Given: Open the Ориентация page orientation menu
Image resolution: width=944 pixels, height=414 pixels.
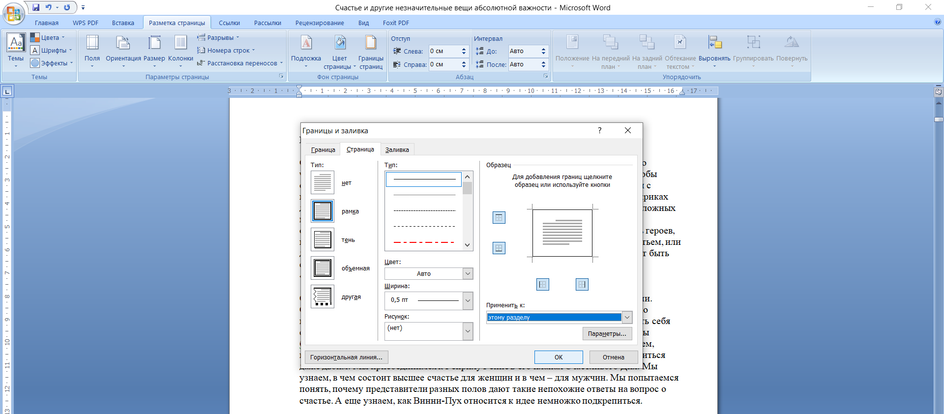Looking at the screenshot, I should point(123,50).
